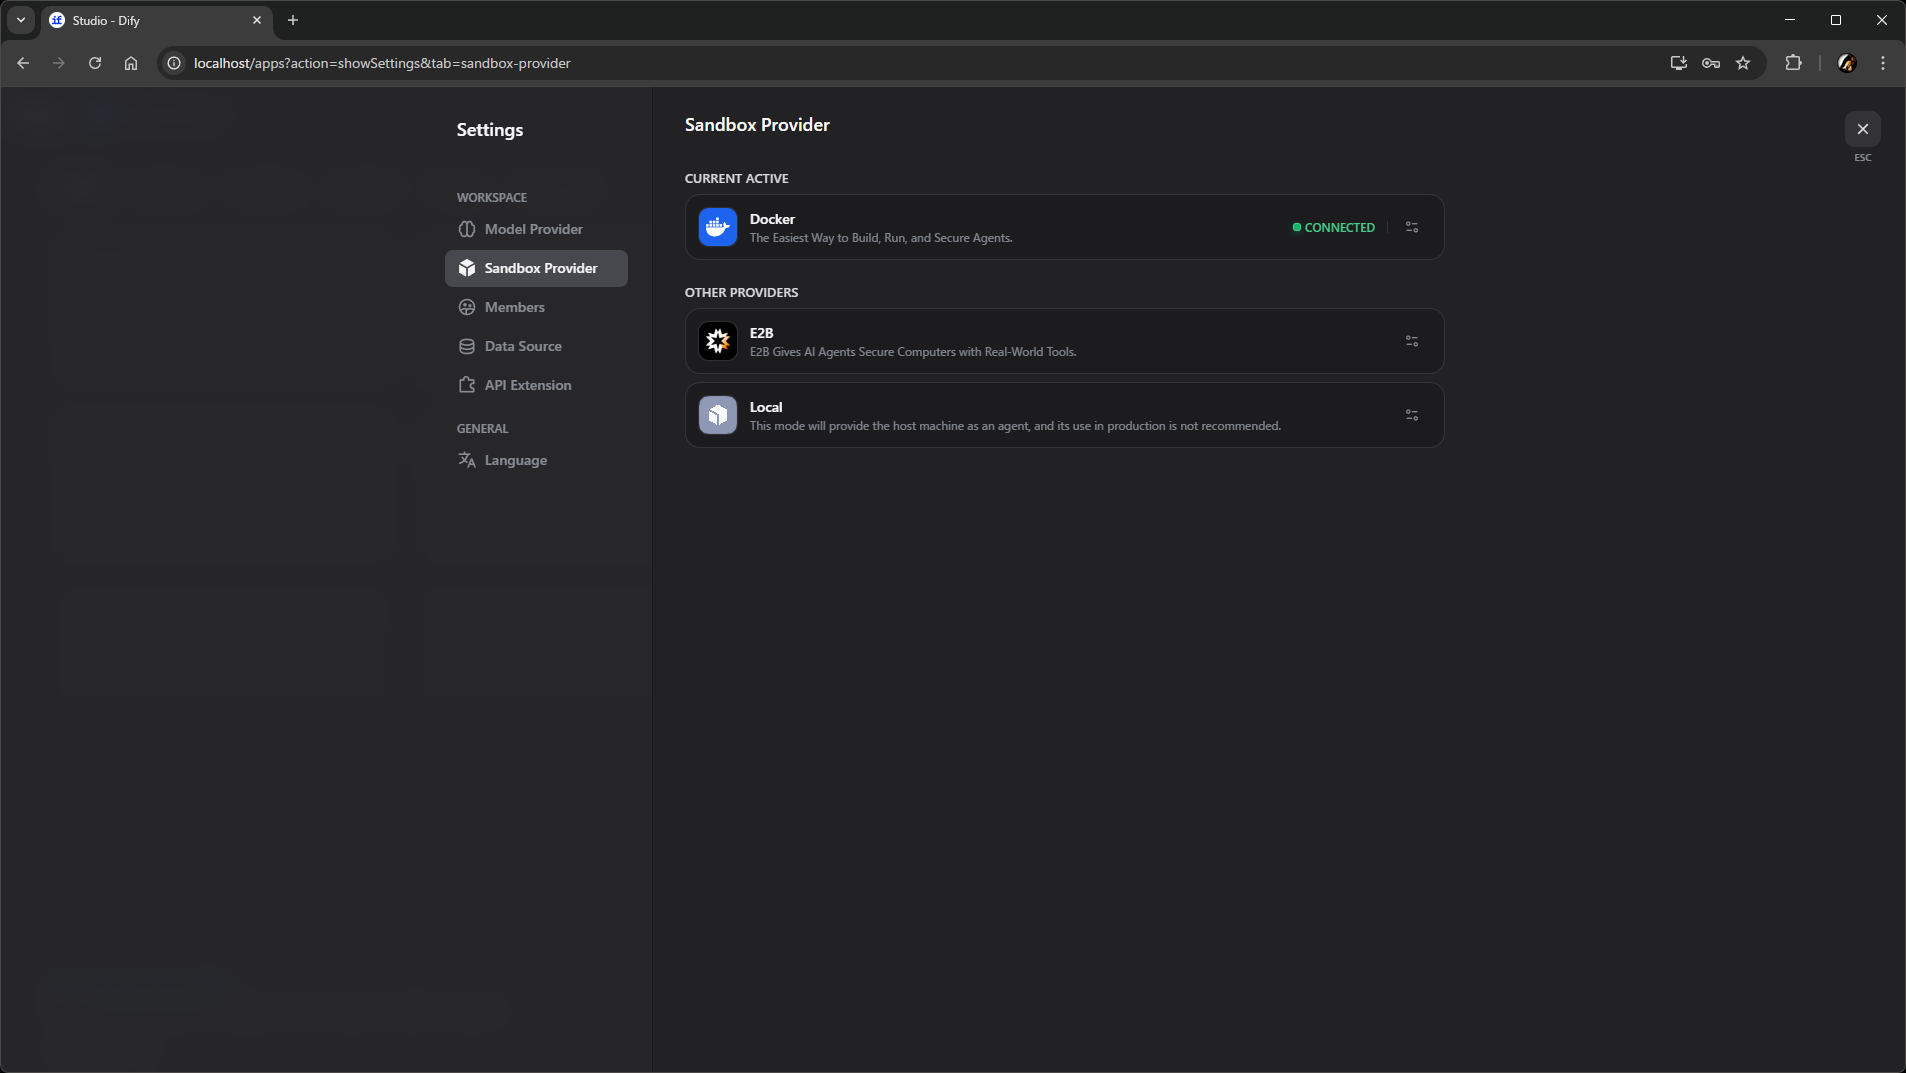
Task: Click the E2B star logo icon
Action: [717, 341]
